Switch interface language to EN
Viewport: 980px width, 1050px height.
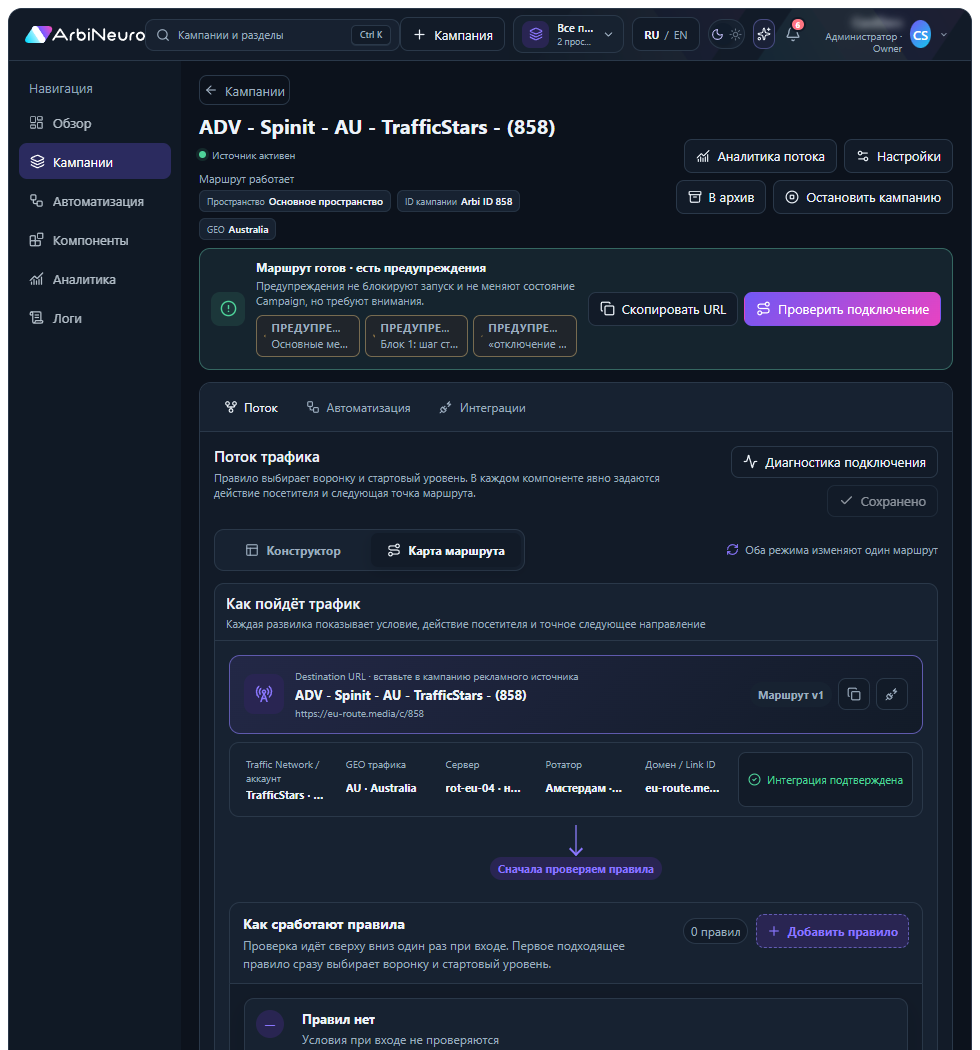pos(681,35)
